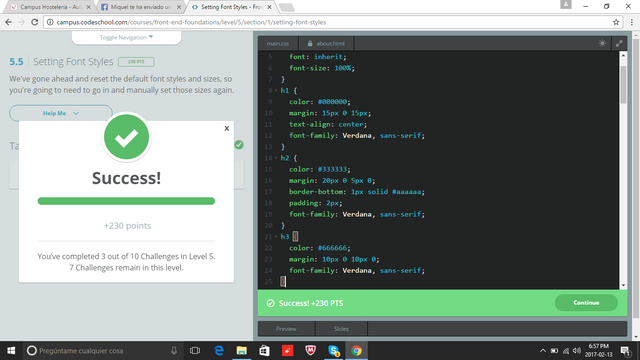Viewport: 640px width, 360px height.
Task: Close the Success popup with X
Action: tap(227, 128)
